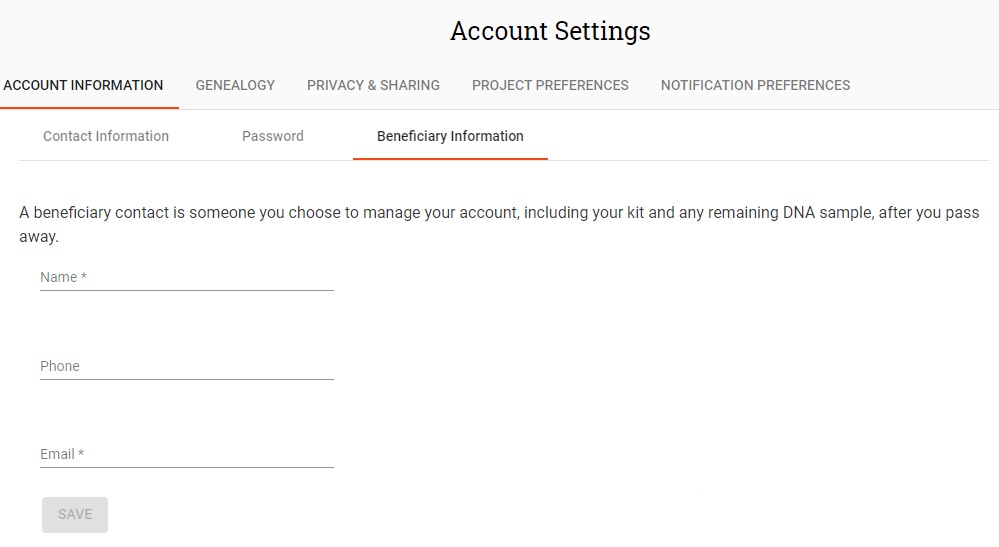
Task: Focus the beneficiary Name input field
Action: 187,278
